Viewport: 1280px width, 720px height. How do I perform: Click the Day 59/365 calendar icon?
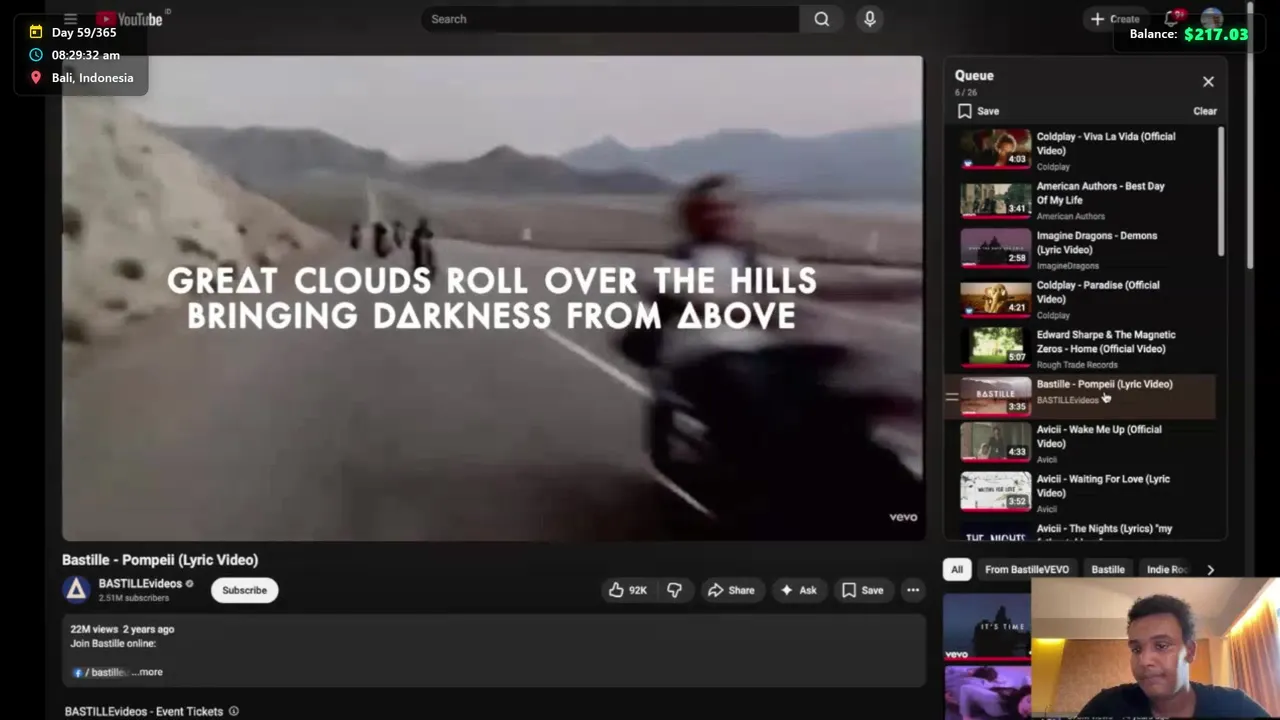click(36, 32)
